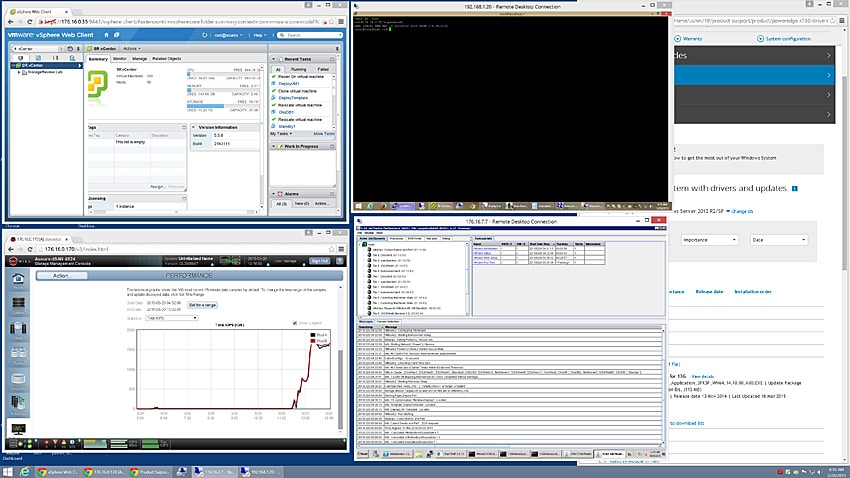Screen dimensions: 850x478
Task: Switch to the Product Support Chrome taskbar button
Action: coord(150,472)
